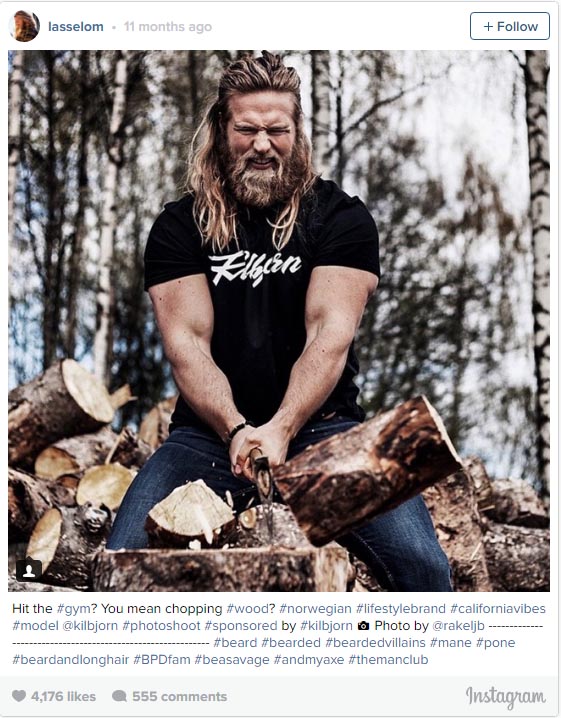Open the #norwegian hashtag
561x718 pixels.
click(315, 609)
